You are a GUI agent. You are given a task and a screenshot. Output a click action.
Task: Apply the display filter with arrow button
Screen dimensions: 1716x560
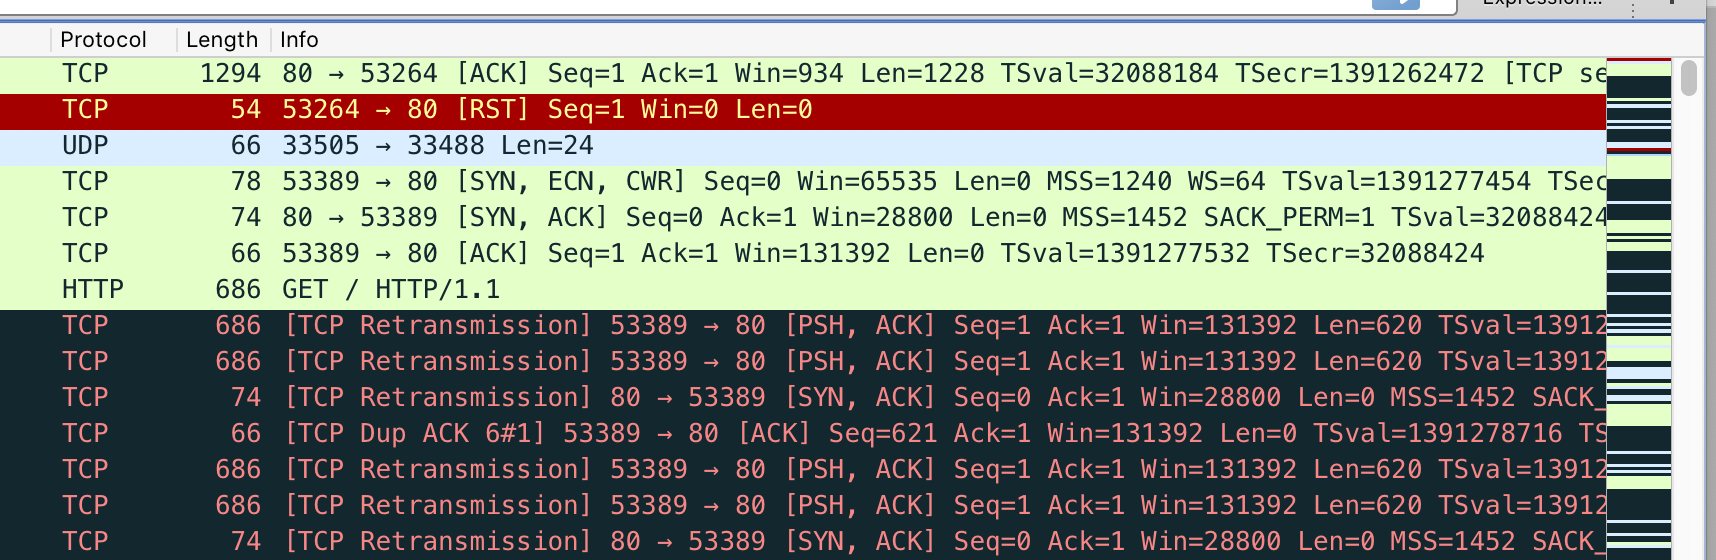[1395, 4]
